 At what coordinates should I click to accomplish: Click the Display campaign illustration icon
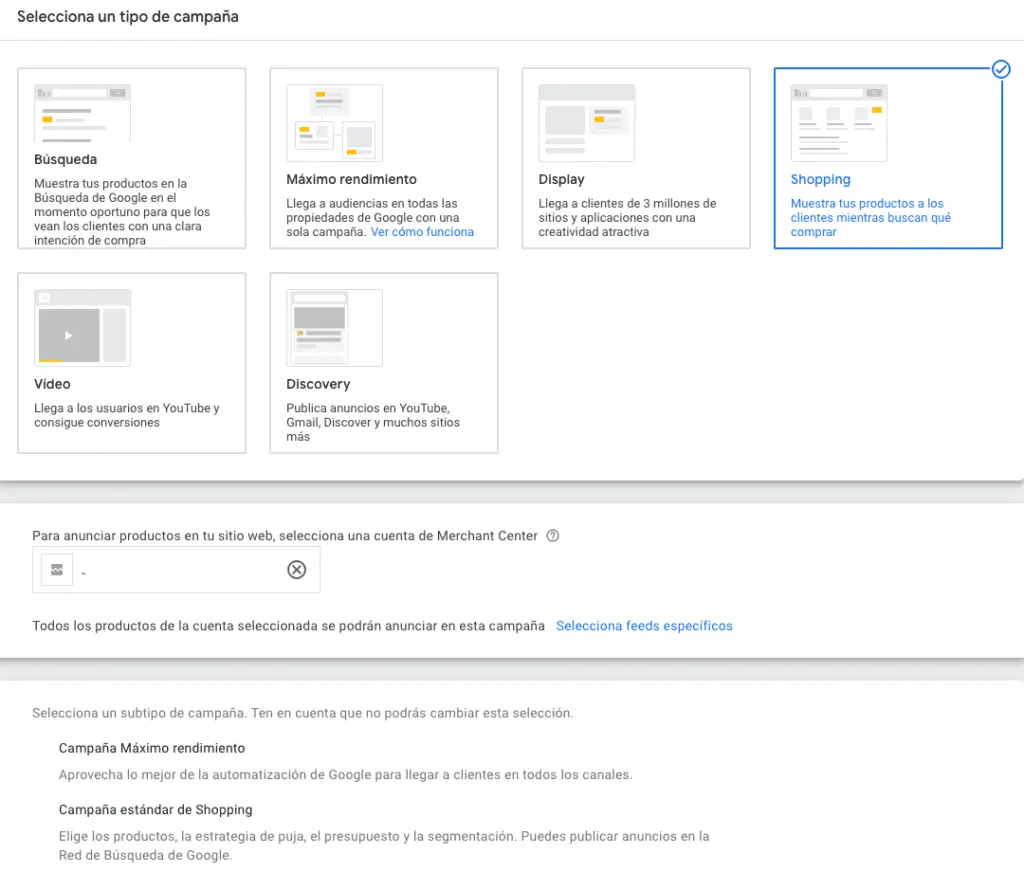586,122
